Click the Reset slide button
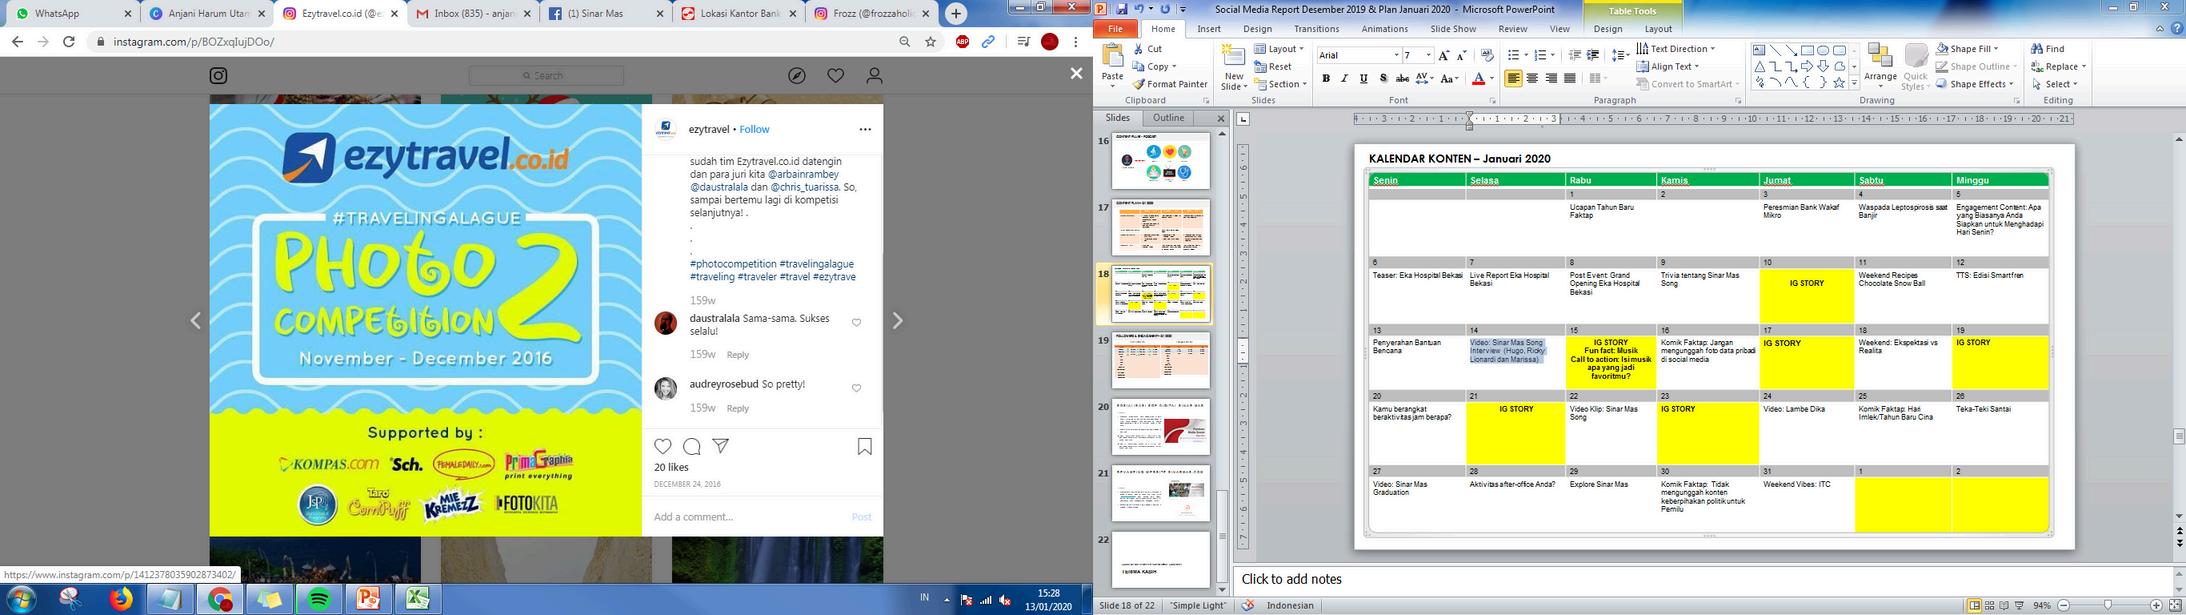The image size is (2186, 615). pos(1273,66)
